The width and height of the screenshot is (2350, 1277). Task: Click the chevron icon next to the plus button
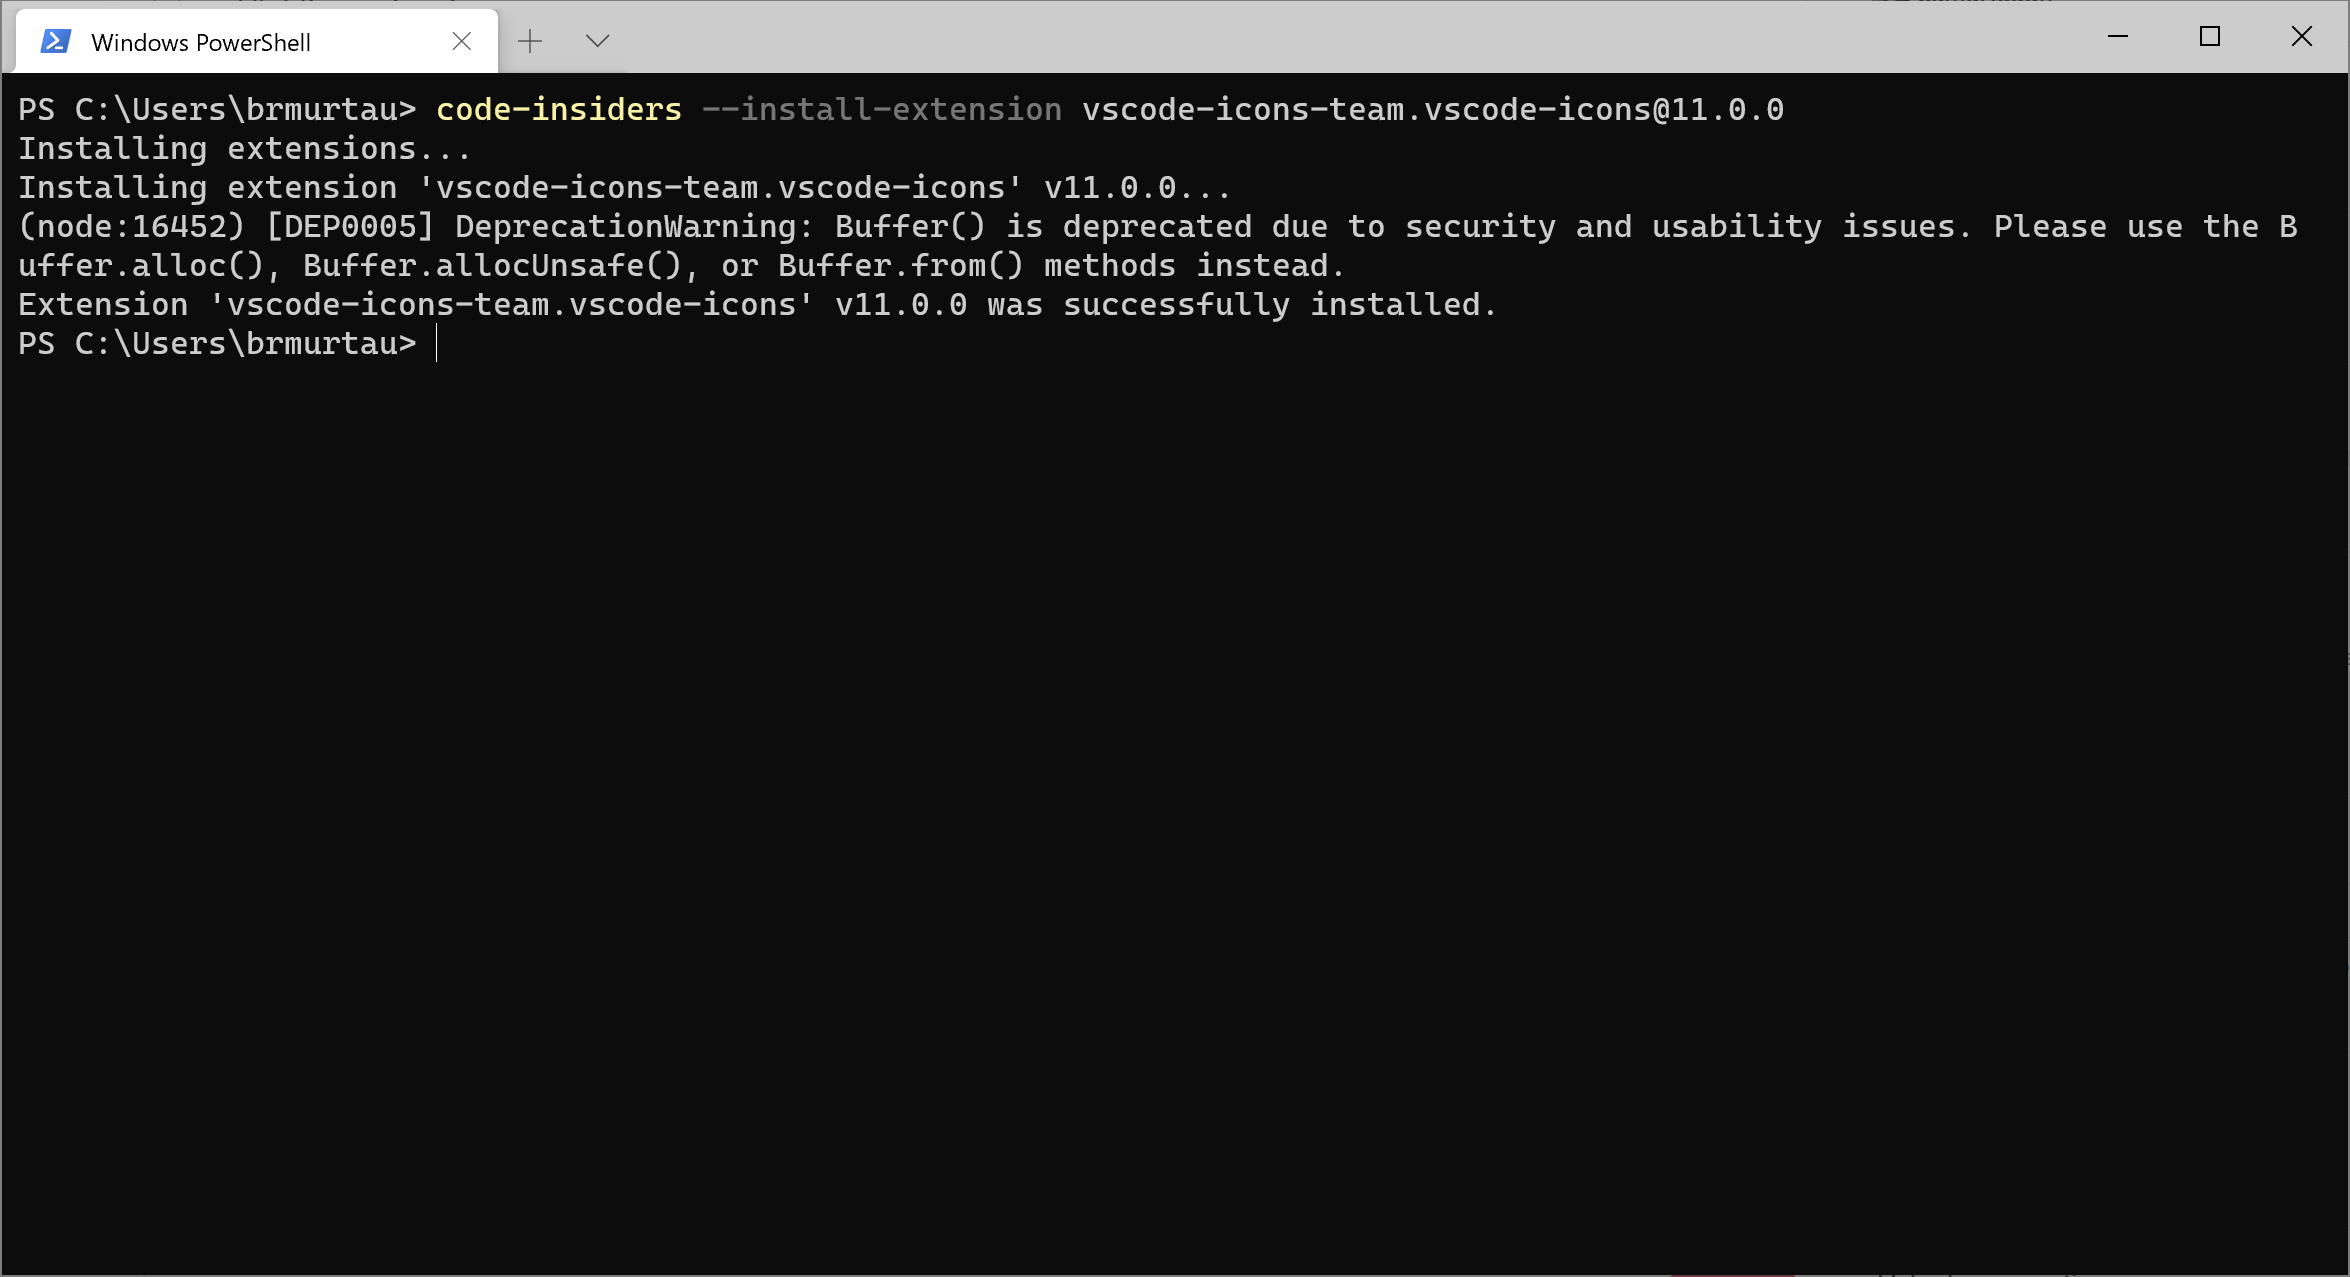click(597, 41)
